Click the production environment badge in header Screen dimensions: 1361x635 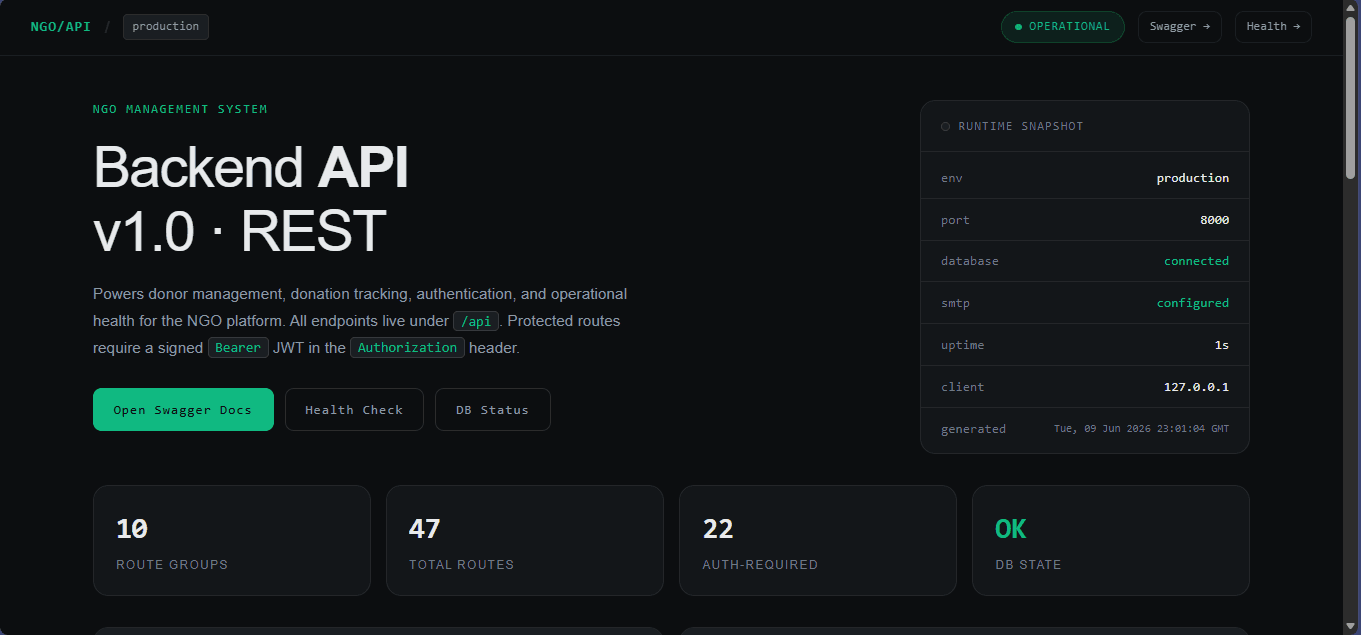point(166,27)
